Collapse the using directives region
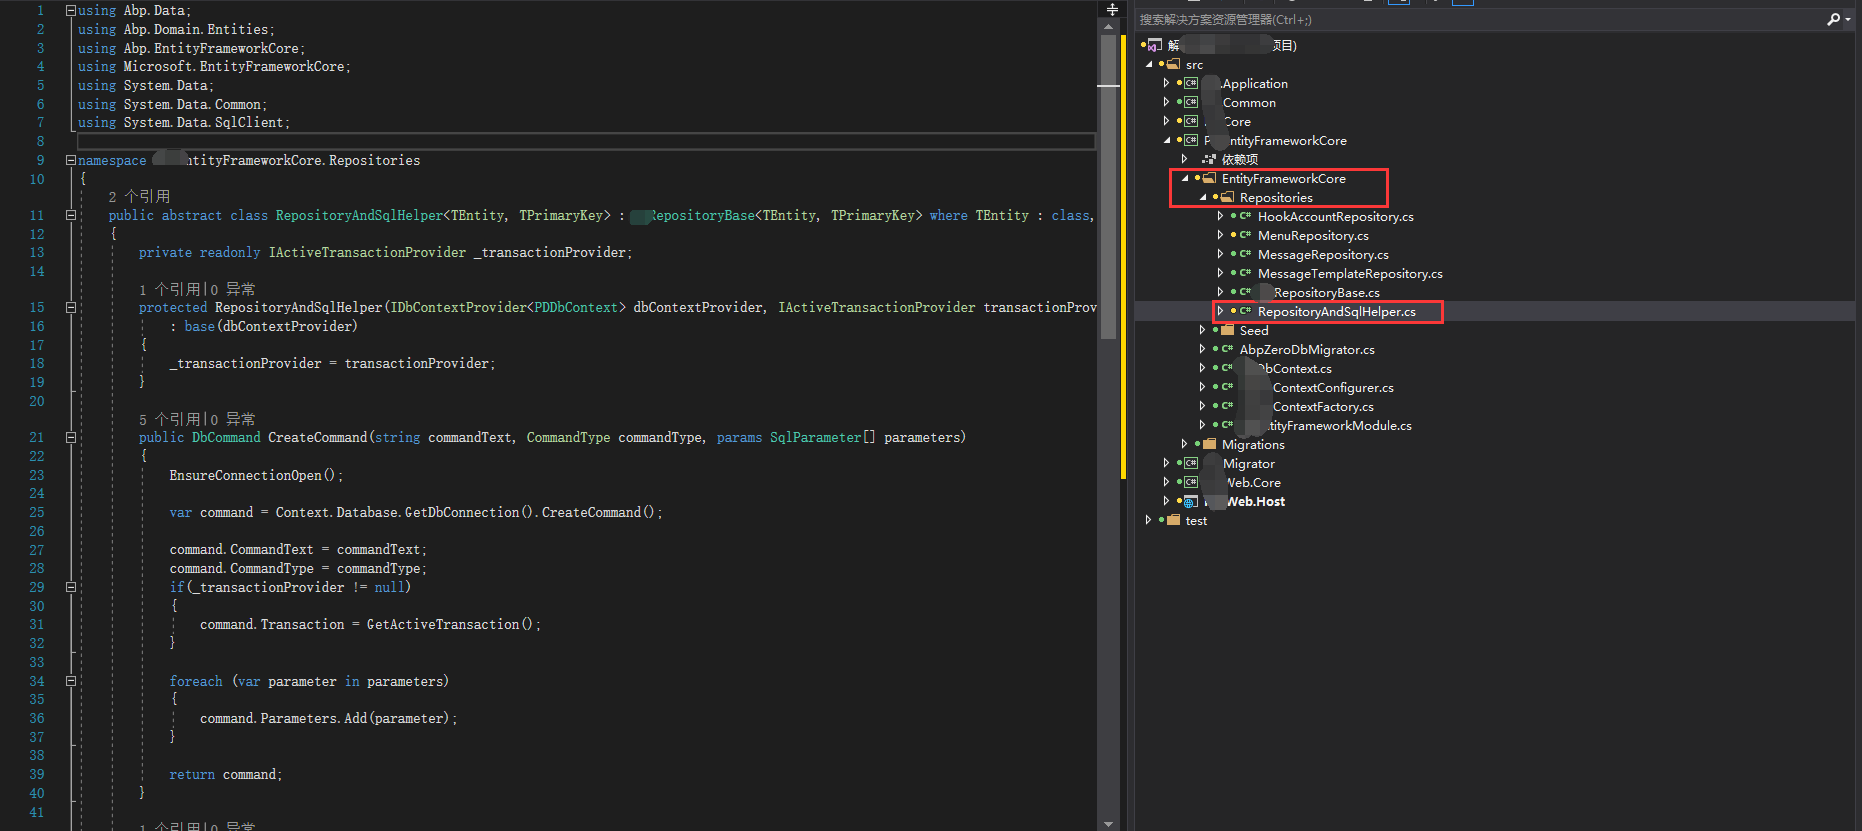This screenshot has height=831, width=1862. pyautogui.click(x=71, y=10)
